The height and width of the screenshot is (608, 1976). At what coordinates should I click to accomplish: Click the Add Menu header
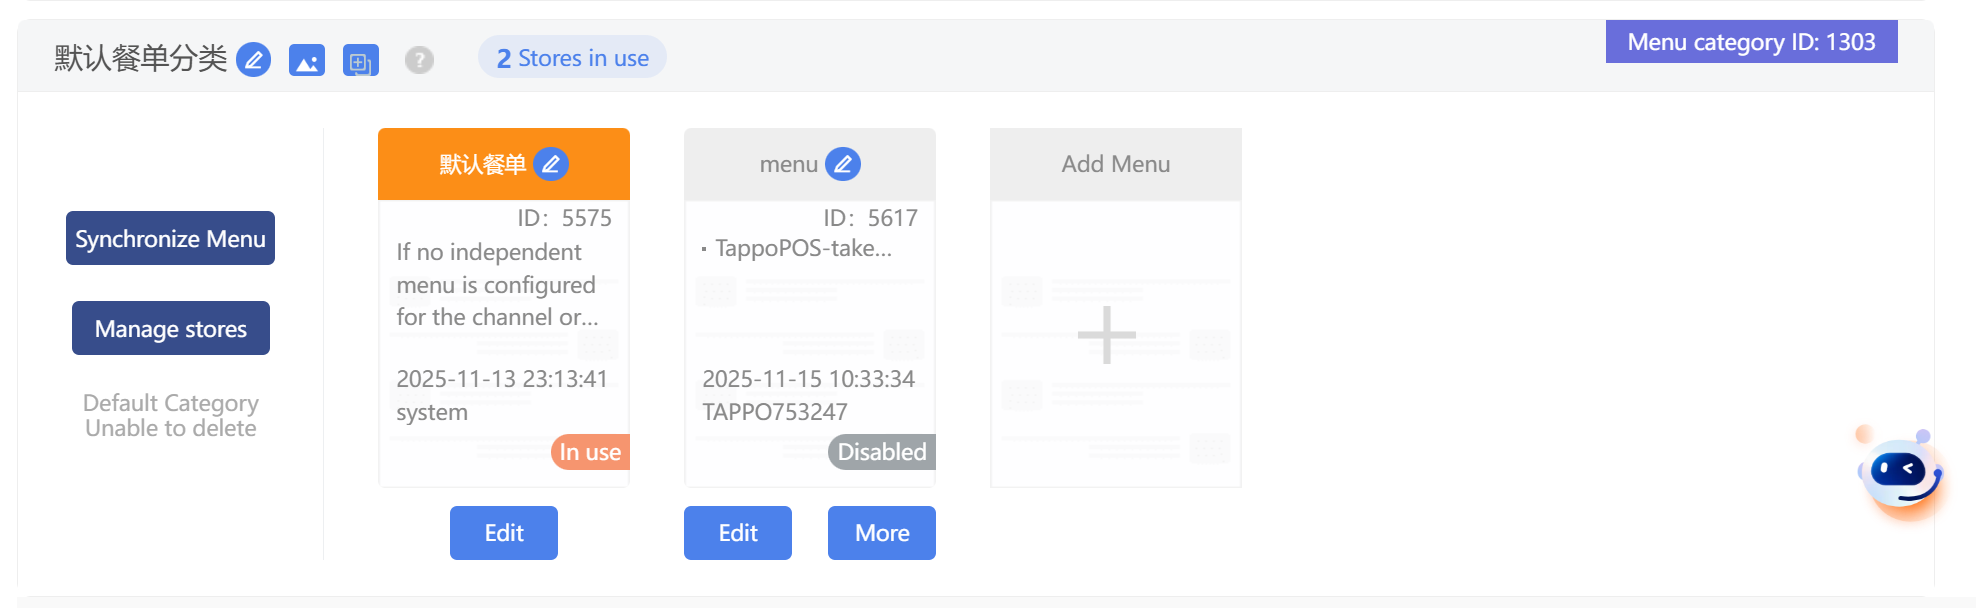pyautogui.click(x=1115, y=164)
